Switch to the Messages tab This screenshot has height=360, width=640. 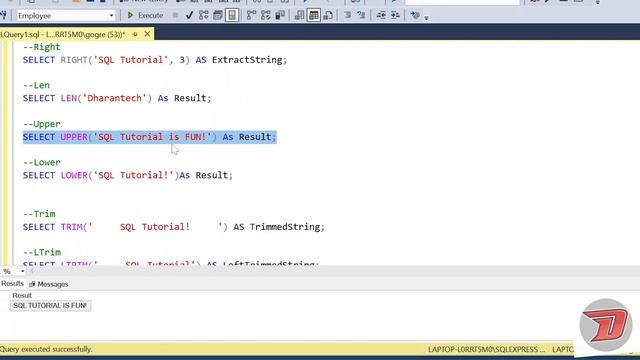[49, 284]
